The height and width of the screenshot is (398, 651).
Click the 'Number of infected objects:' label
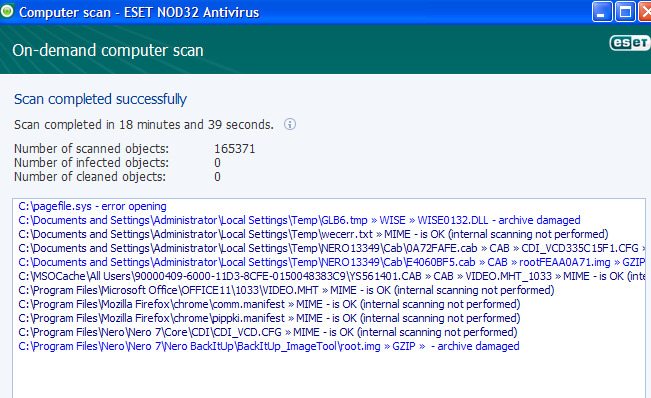click(x=91, y=163)
